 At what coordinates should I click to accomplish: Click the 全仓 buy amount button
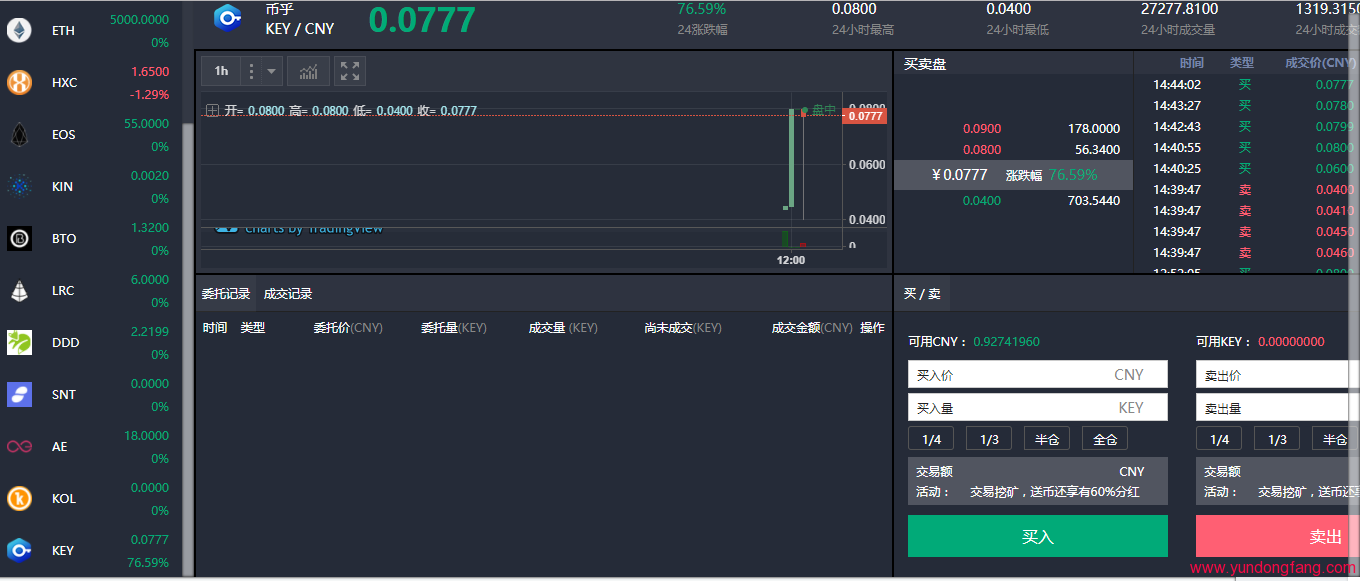tap(1105, 439)
